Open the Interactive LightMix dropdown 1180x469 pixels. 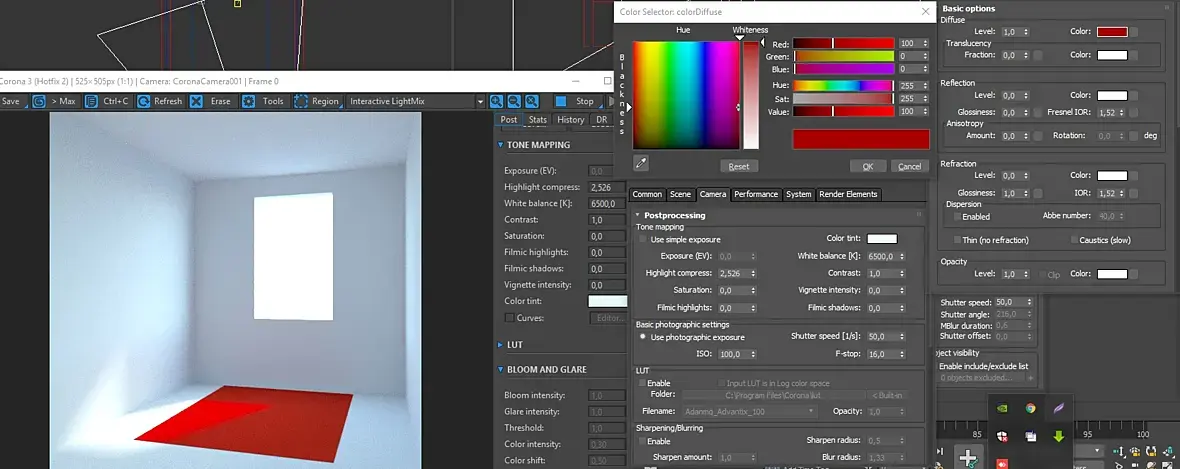[x=416, y=101]
